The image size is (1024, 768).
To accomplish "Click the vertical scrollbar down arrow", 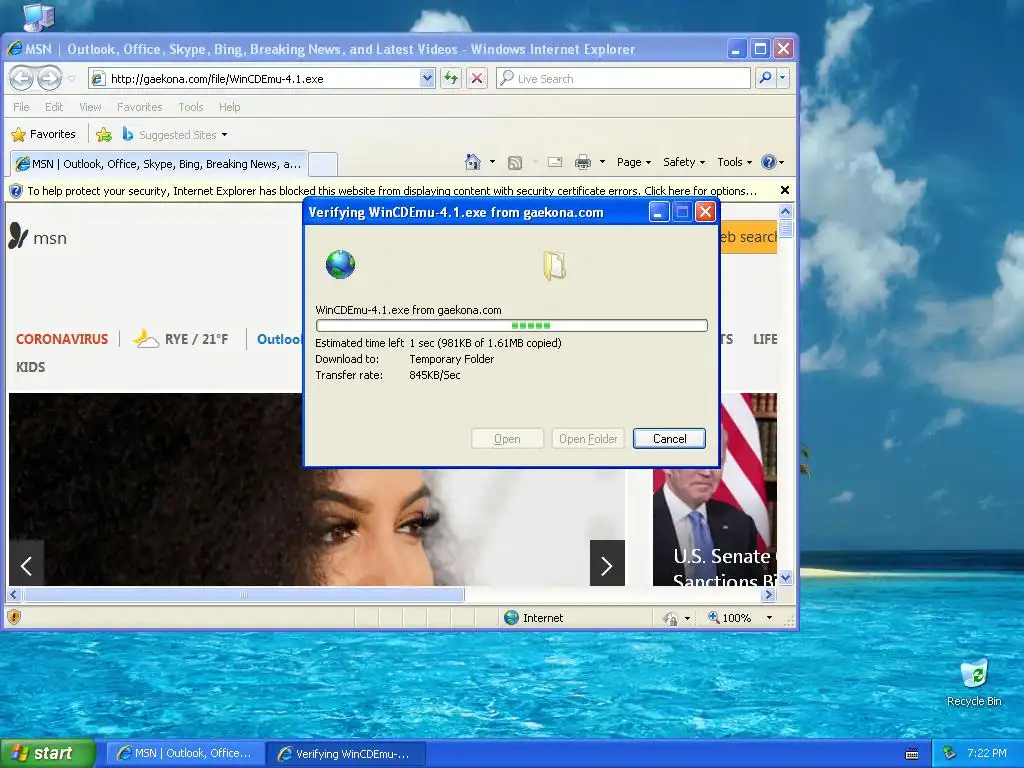I will tap(786, 577).
